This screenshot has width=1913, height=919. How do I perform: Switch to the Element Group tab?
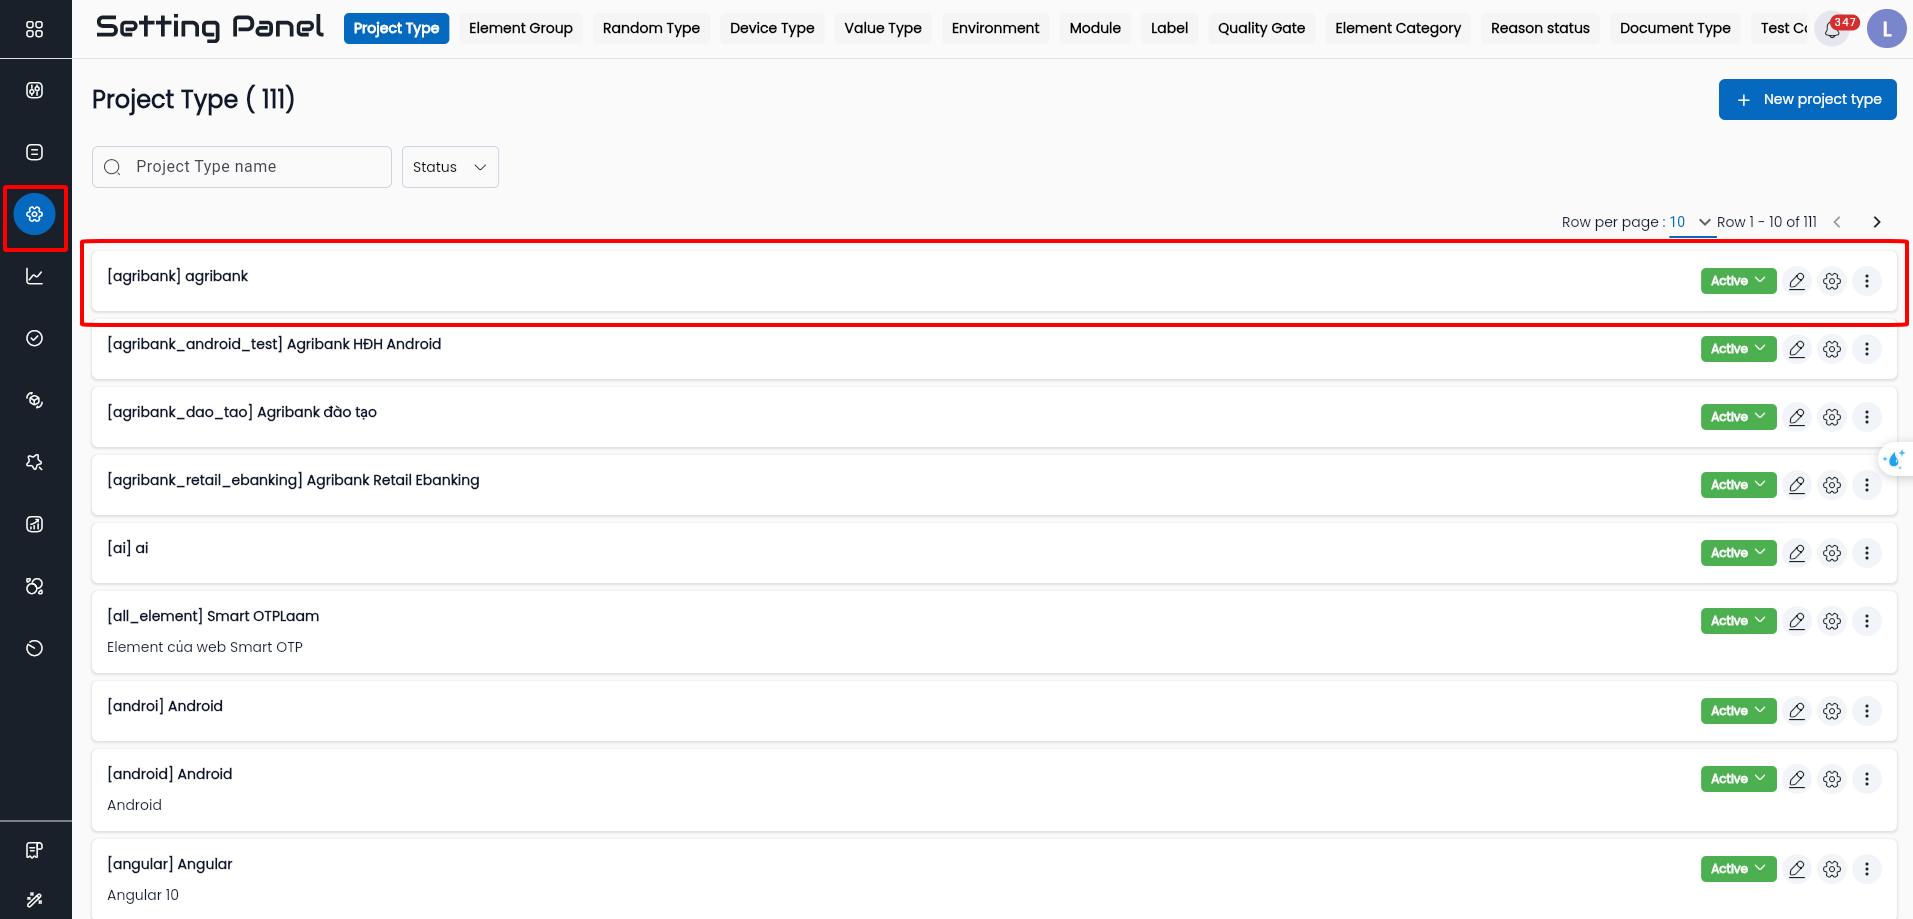pyautogui.click(x=520, y=28)
